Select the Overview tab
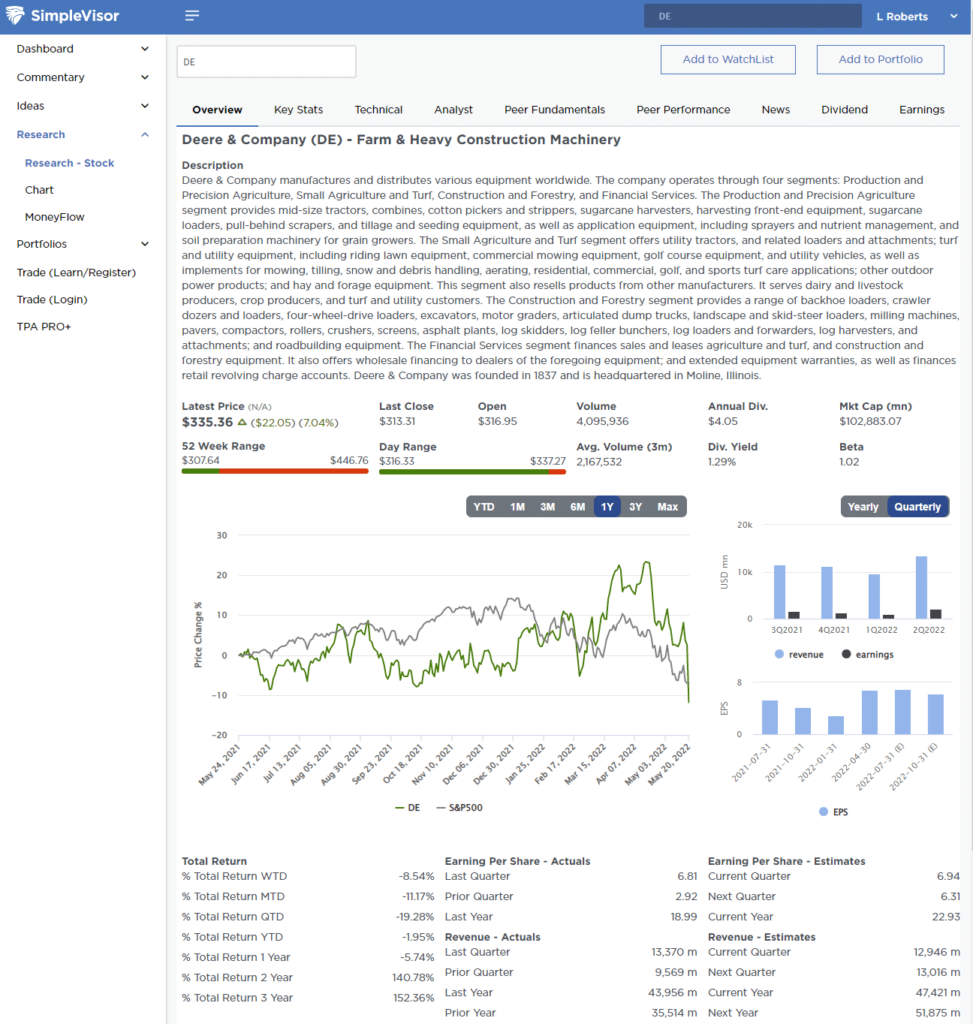The width and height of the screenshot is (973, 1024). 217,110
